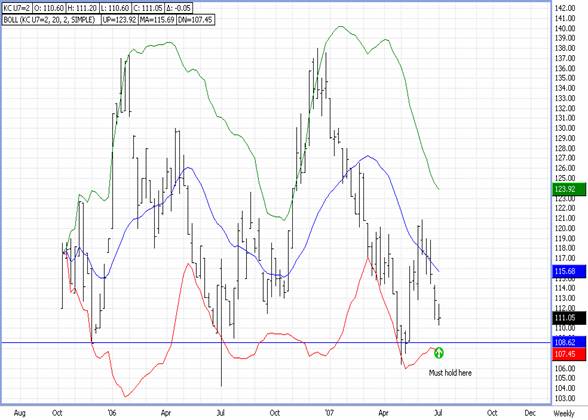Click the blue 115.68 price tag
The width and height of the screenshot is (588, 420).
[x=569, y=271]
